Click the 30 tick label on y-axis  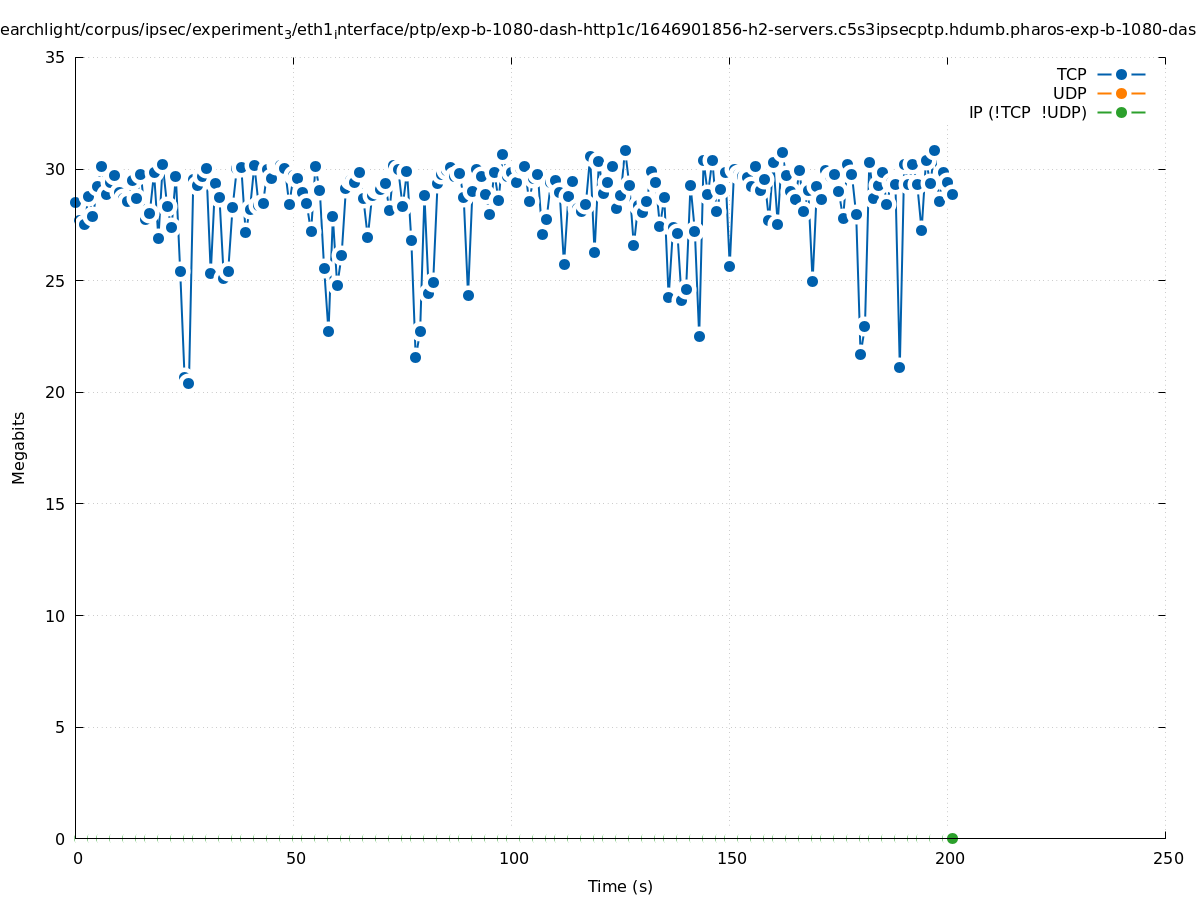(55, 169)
